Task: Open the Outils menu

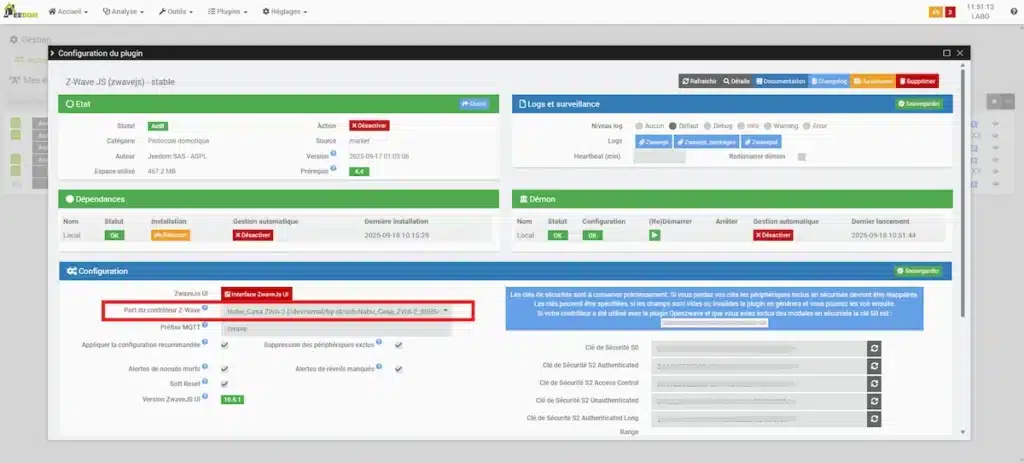Action: click(176, 12)
